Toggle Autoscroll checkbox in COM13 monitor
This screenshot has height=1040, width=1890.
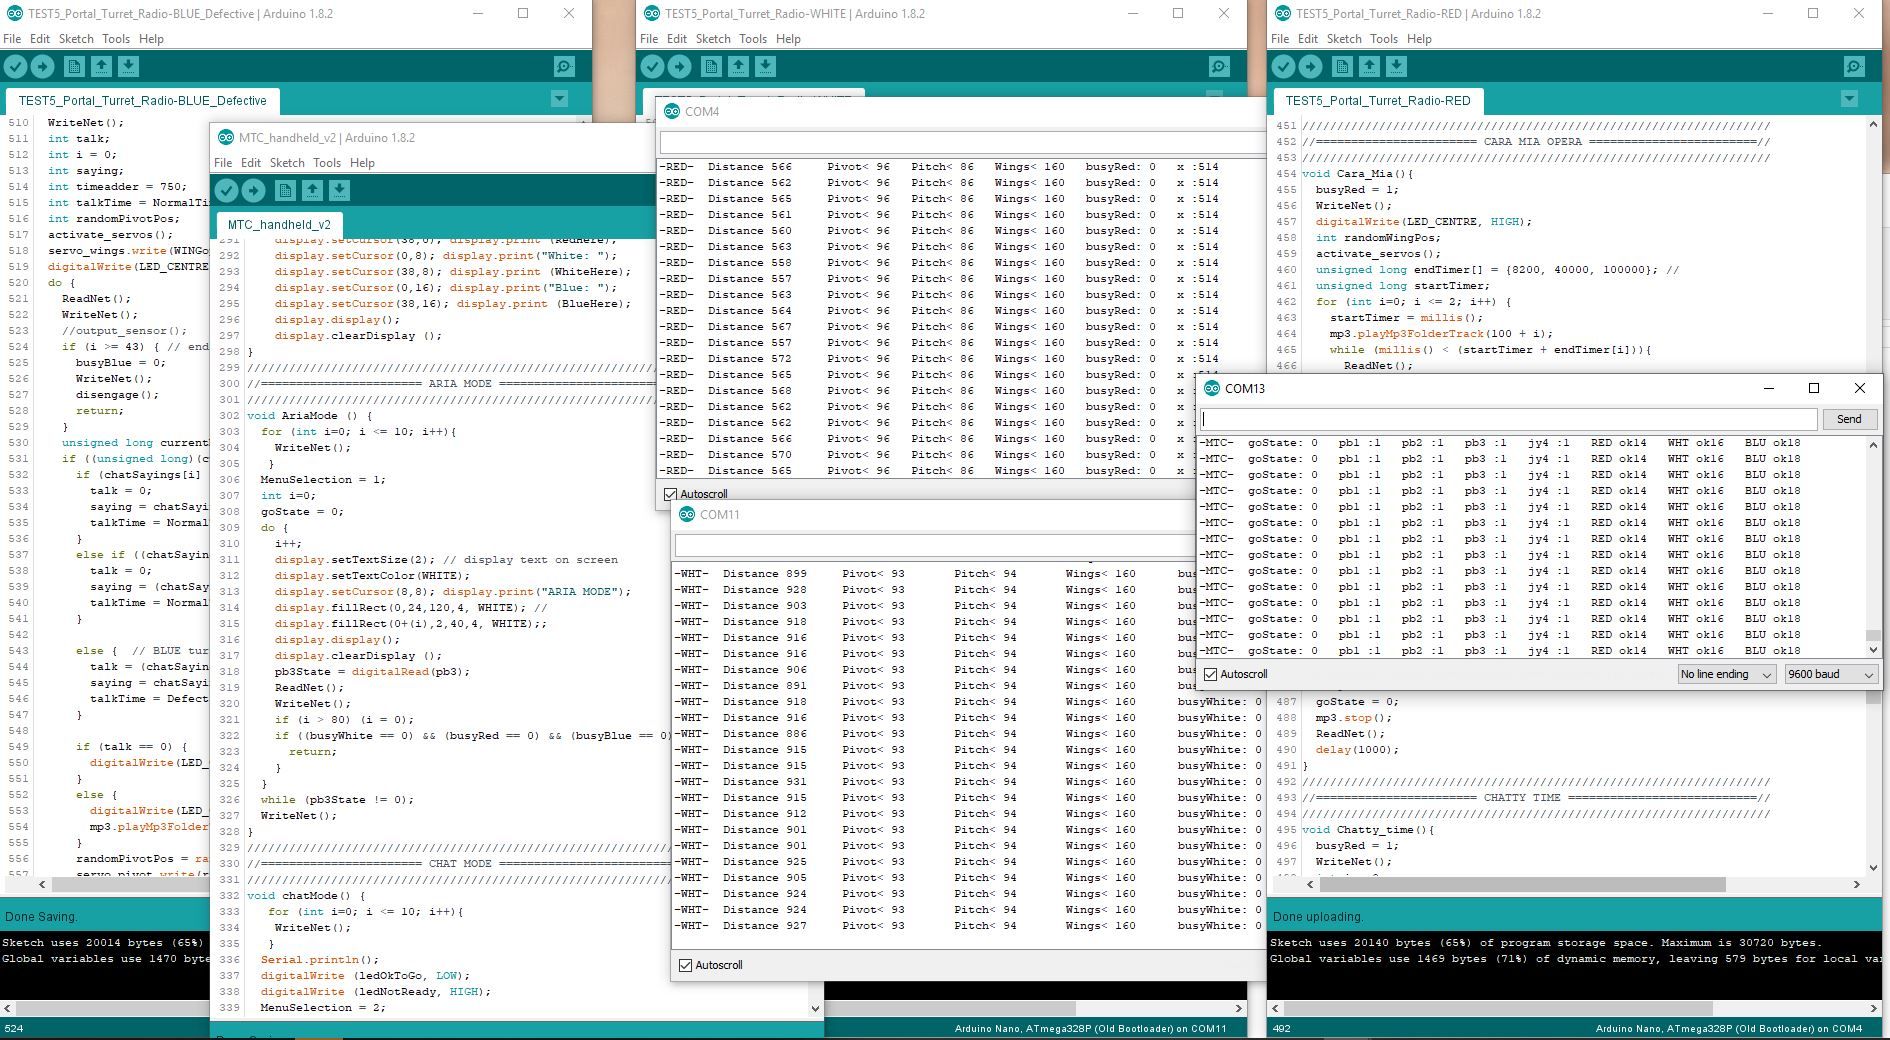(x=1211, y=675)
